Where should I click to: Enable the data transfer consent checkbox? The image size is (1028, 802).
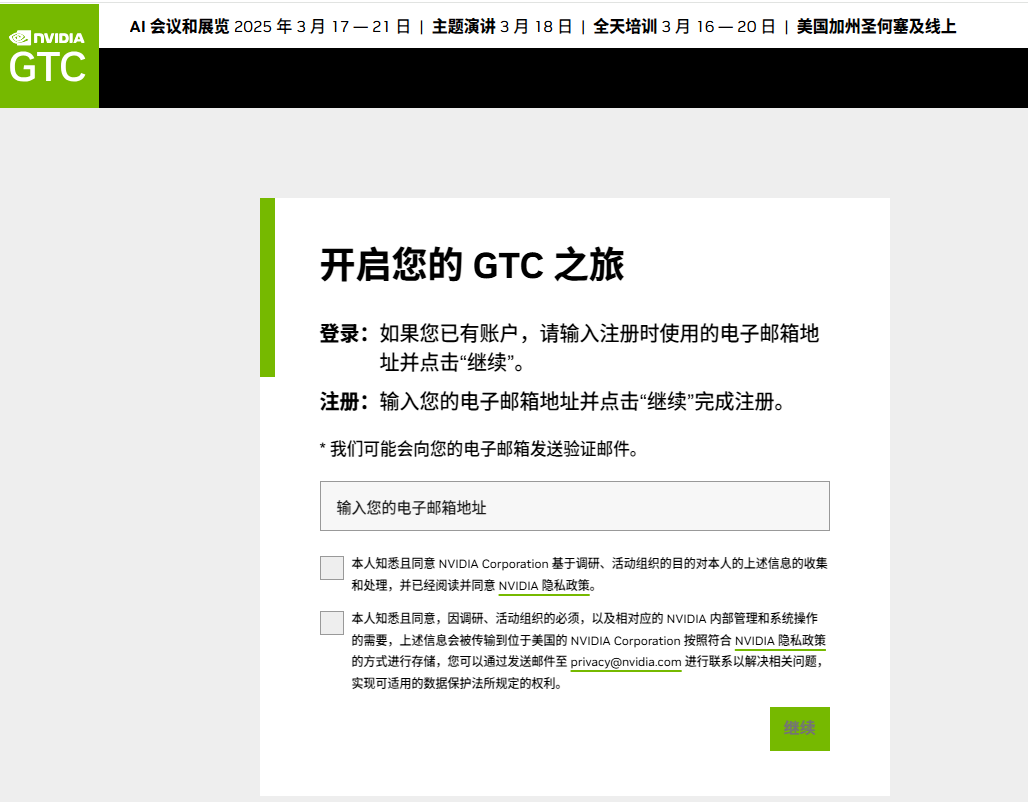pyautogui.click(x=330, y=623)
